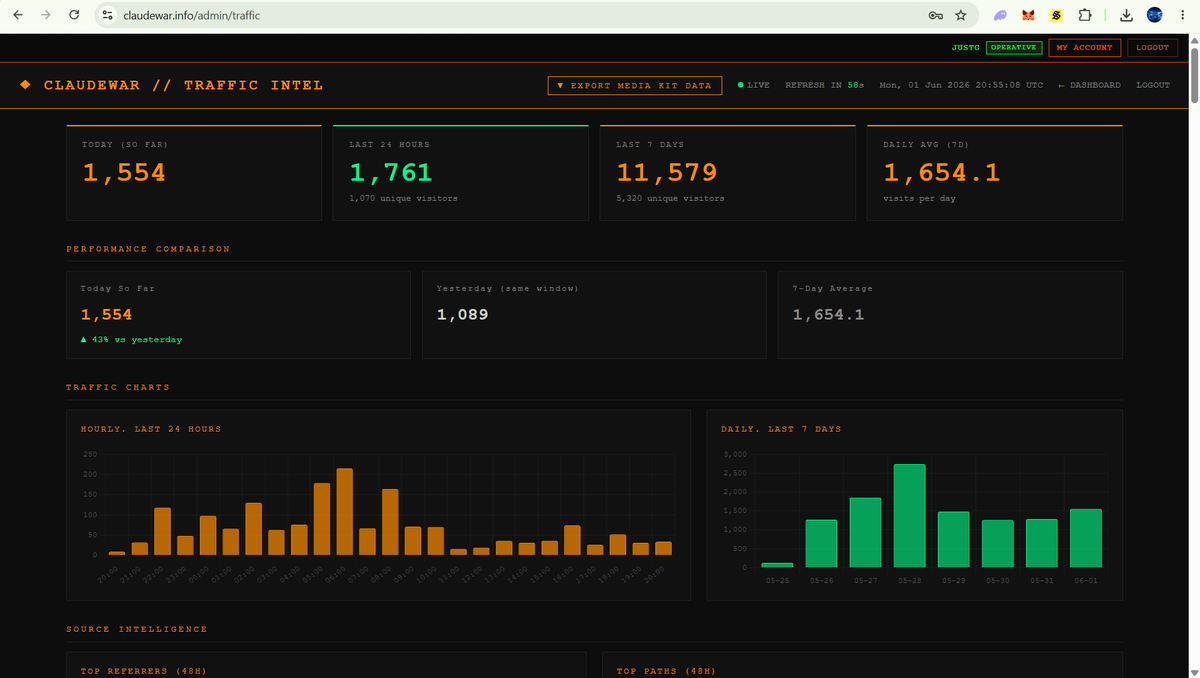Click the Top Paths (48H) panel title

click(x=666, y=671)
